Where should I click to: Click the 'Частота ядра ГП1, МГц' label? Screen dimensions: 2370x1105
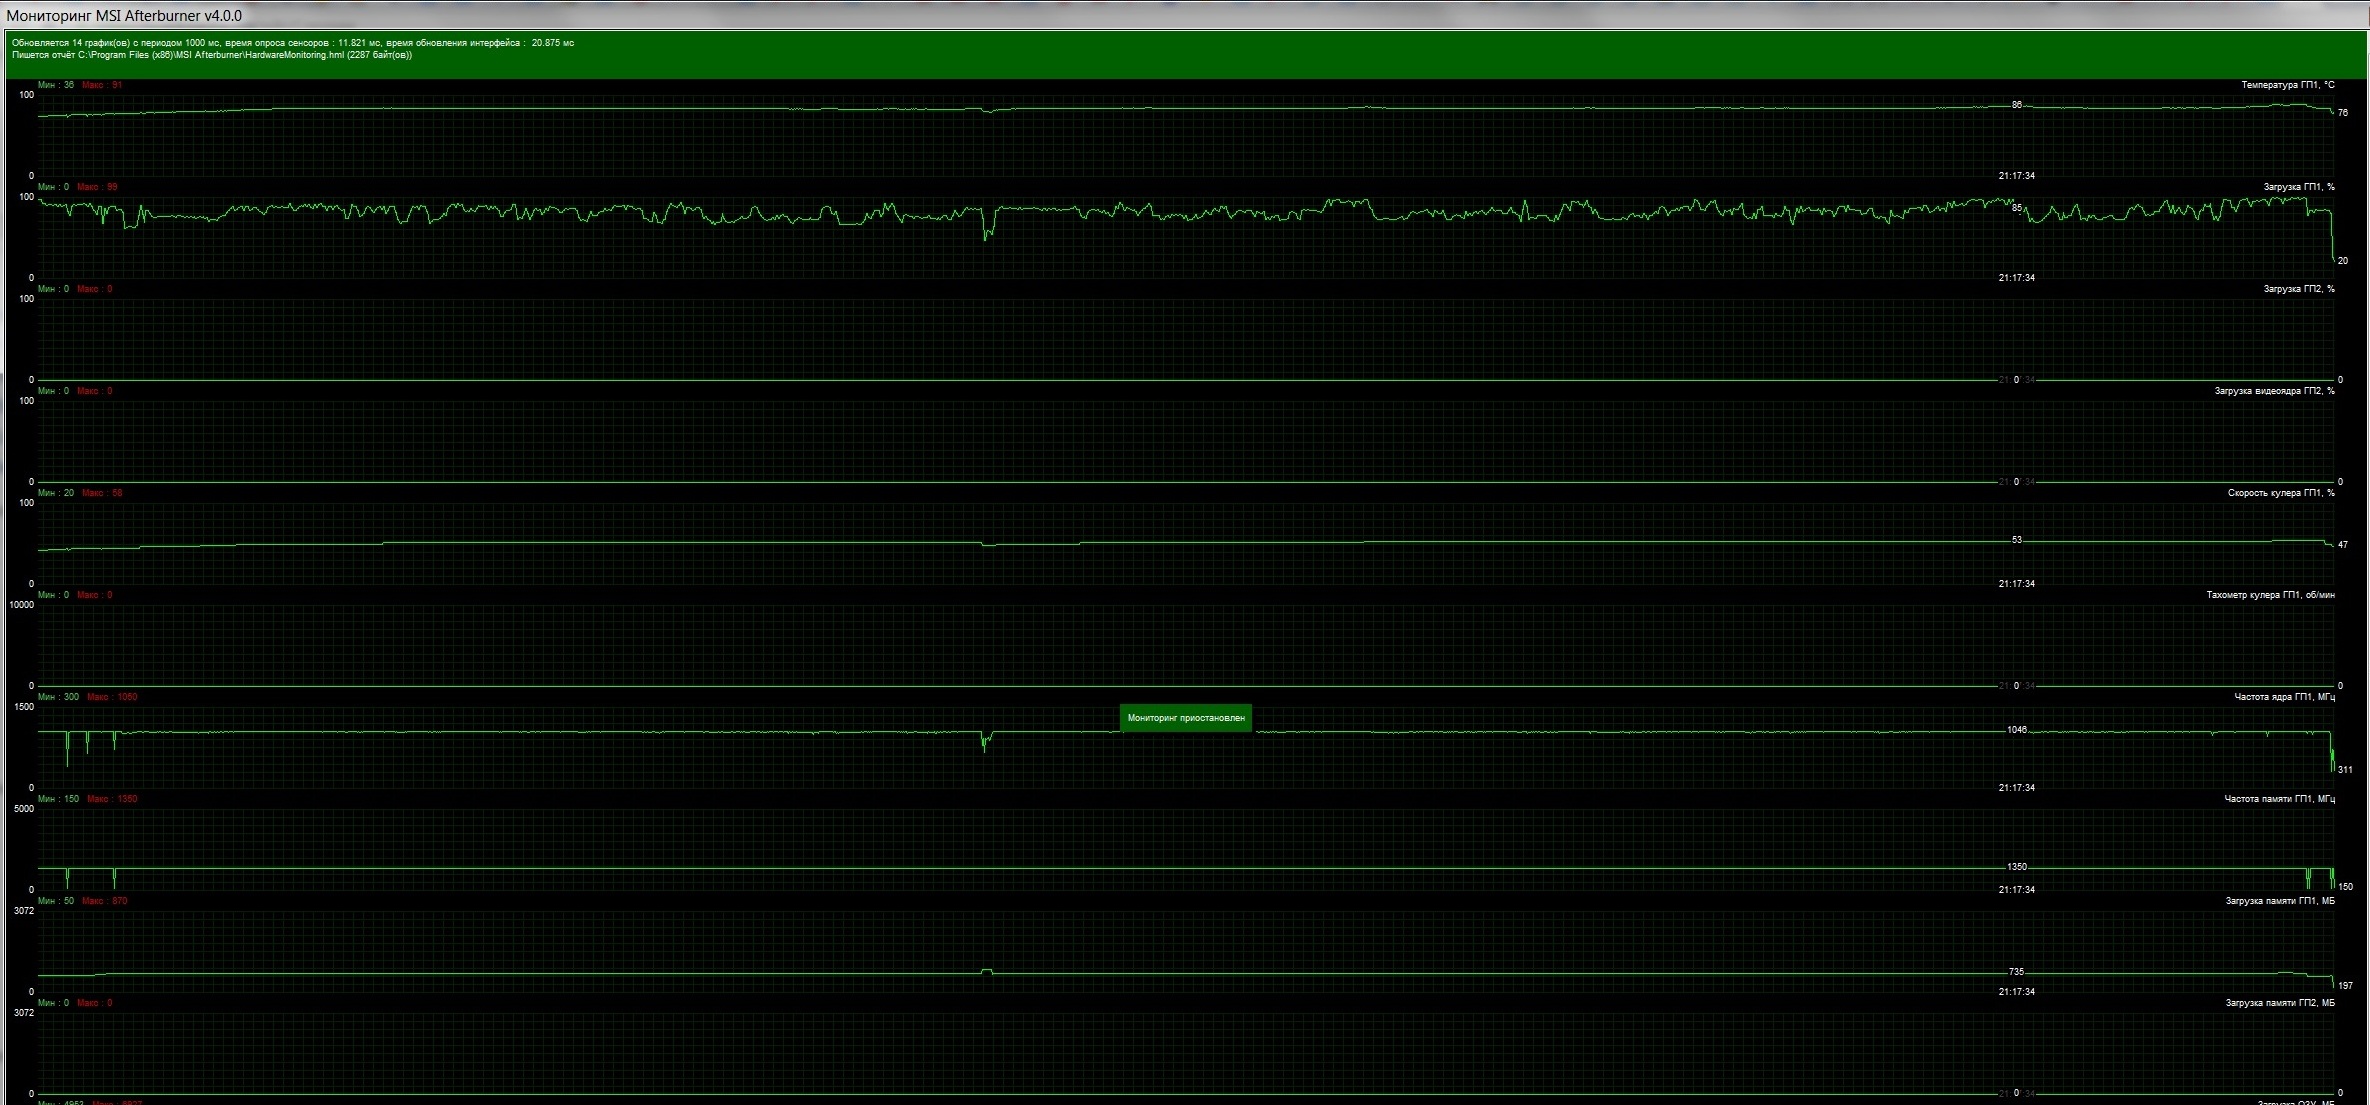pos(2284,697)
